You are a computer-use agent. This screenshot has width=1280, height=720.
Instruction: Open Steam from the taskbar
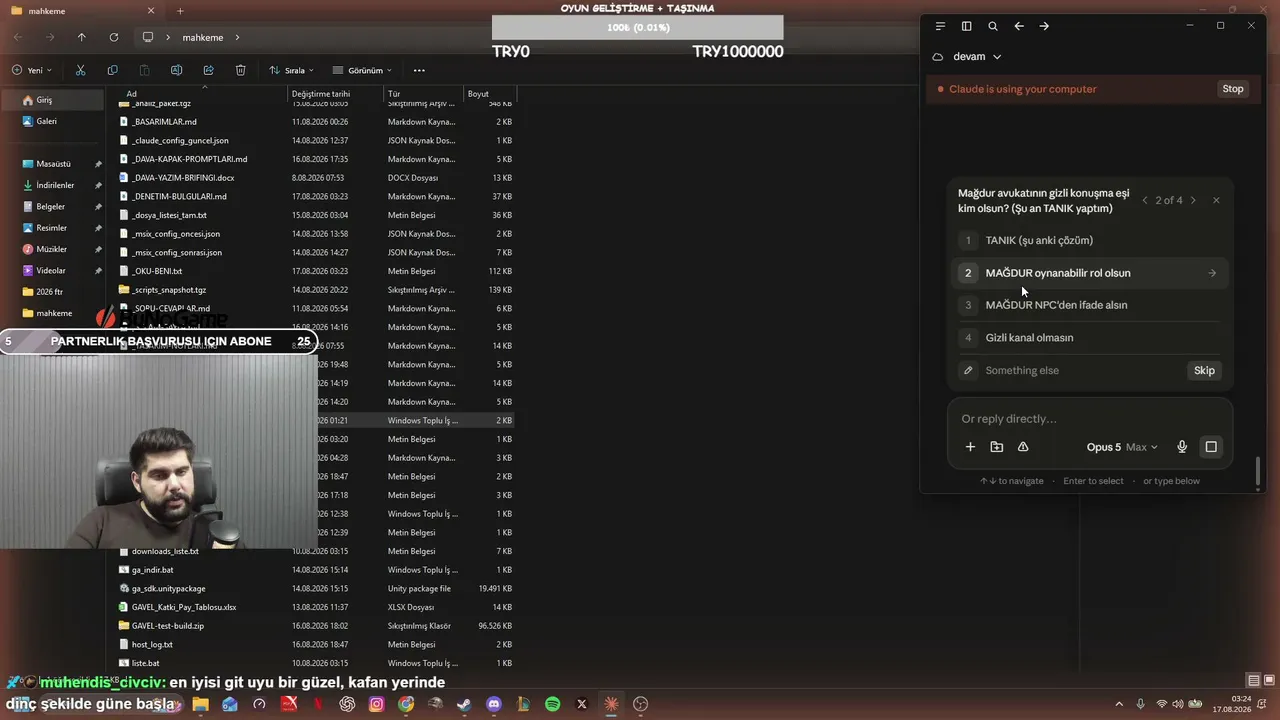[x=464, y=704]
